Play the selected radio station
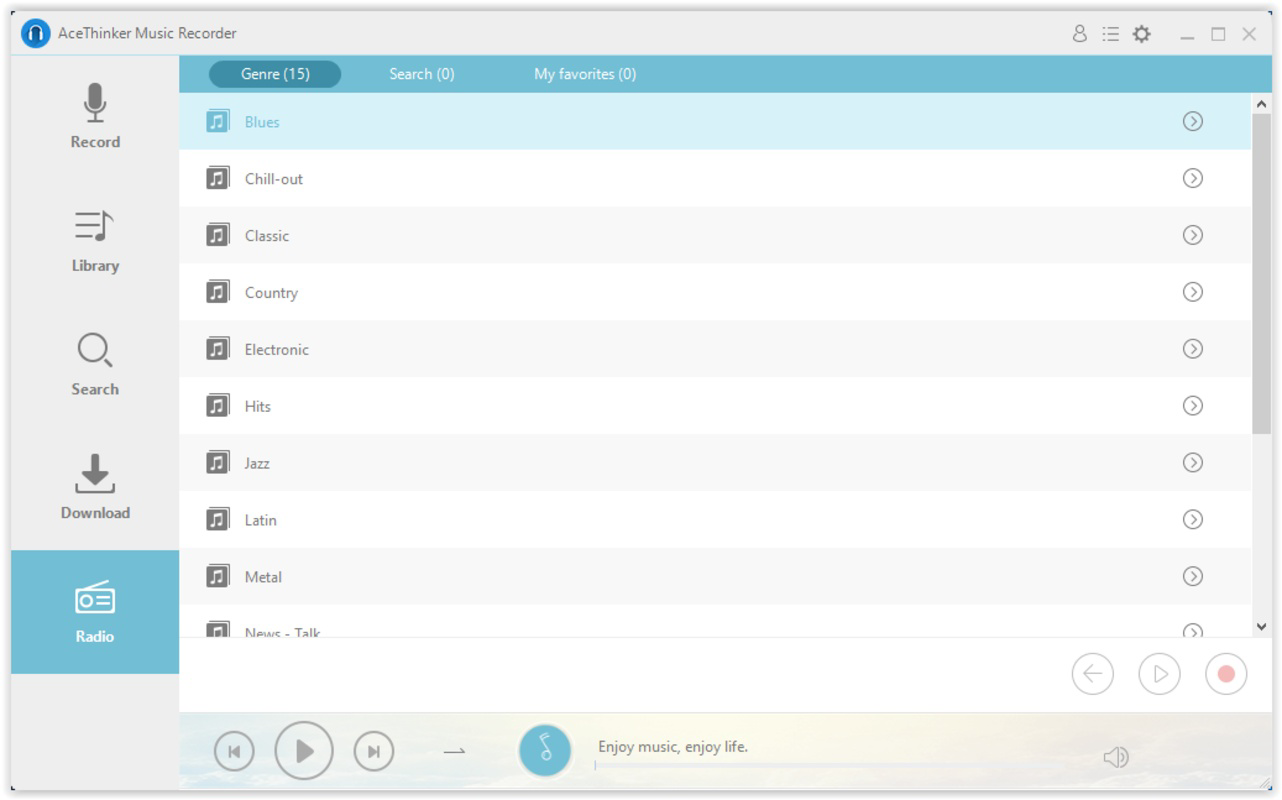The height and width of the screenshot is (800, 1282). pyautogui.click(x=1159, y=674)
